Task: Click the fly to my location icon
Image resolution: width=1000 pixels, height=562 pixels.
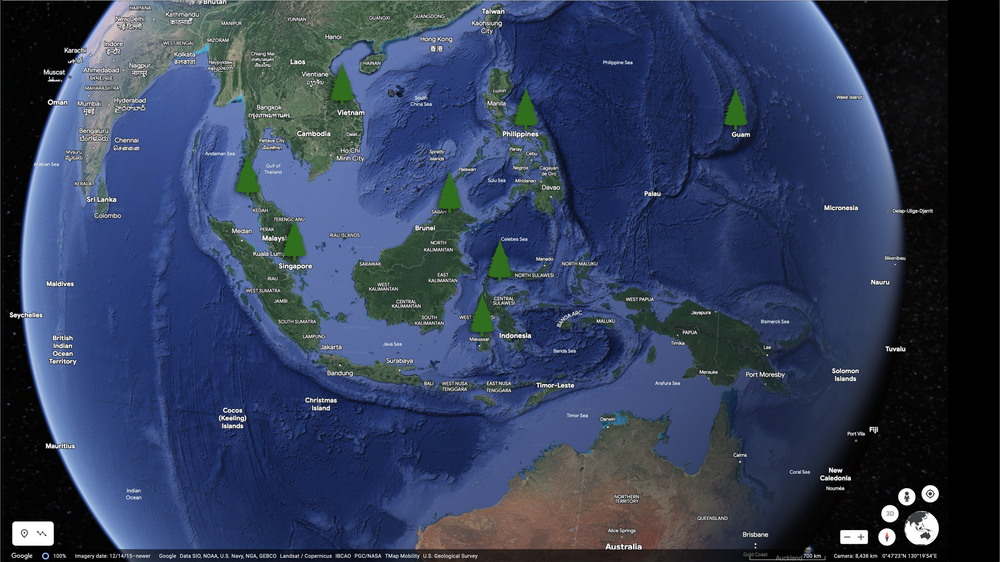Action: click(x=930, y=494)
